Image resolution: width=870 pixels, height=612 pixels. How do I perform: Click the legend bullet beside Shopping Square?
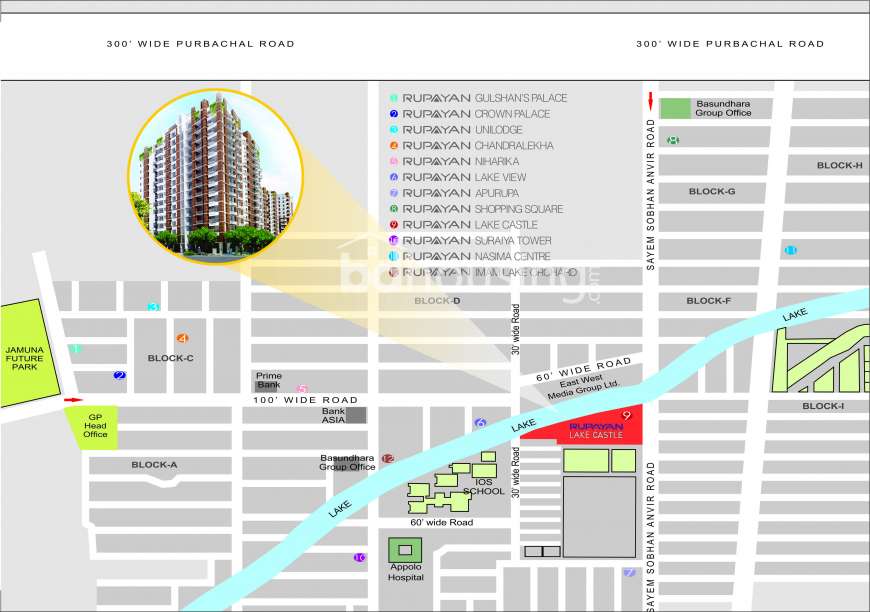click(x=393, y=209)
